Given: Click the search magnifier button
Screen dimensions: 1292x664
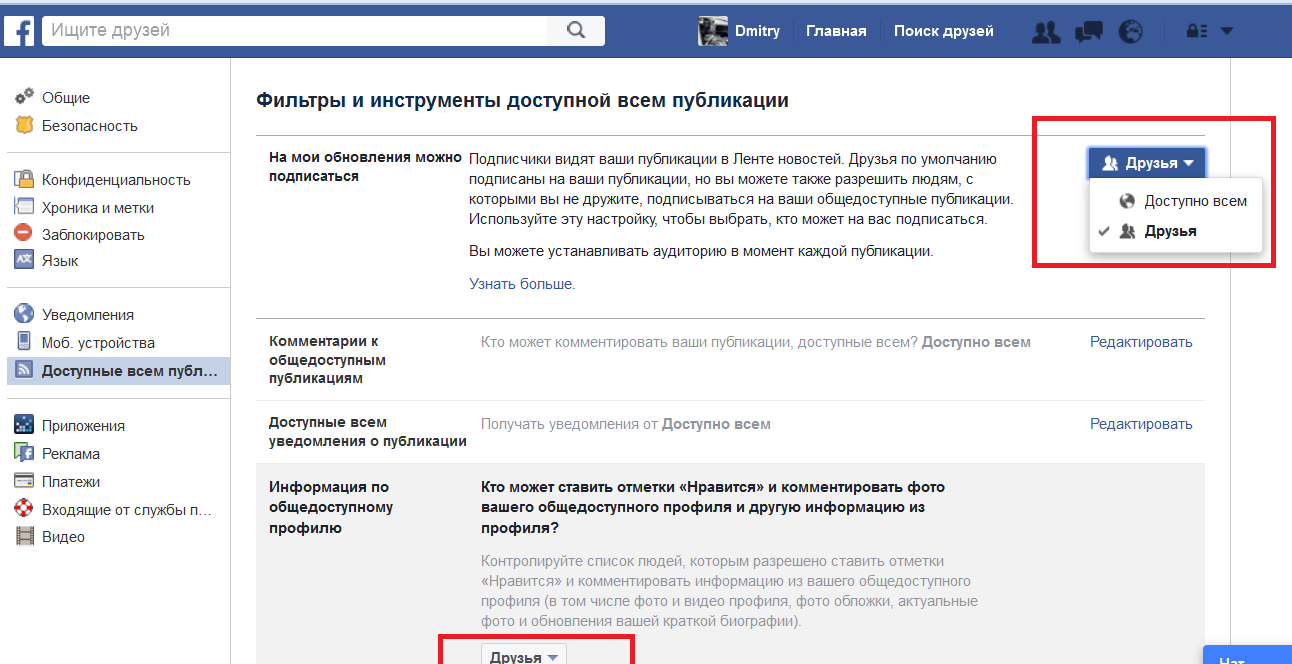Looking at the screenshot, I should pyautogui.click(x=576, y=30).
